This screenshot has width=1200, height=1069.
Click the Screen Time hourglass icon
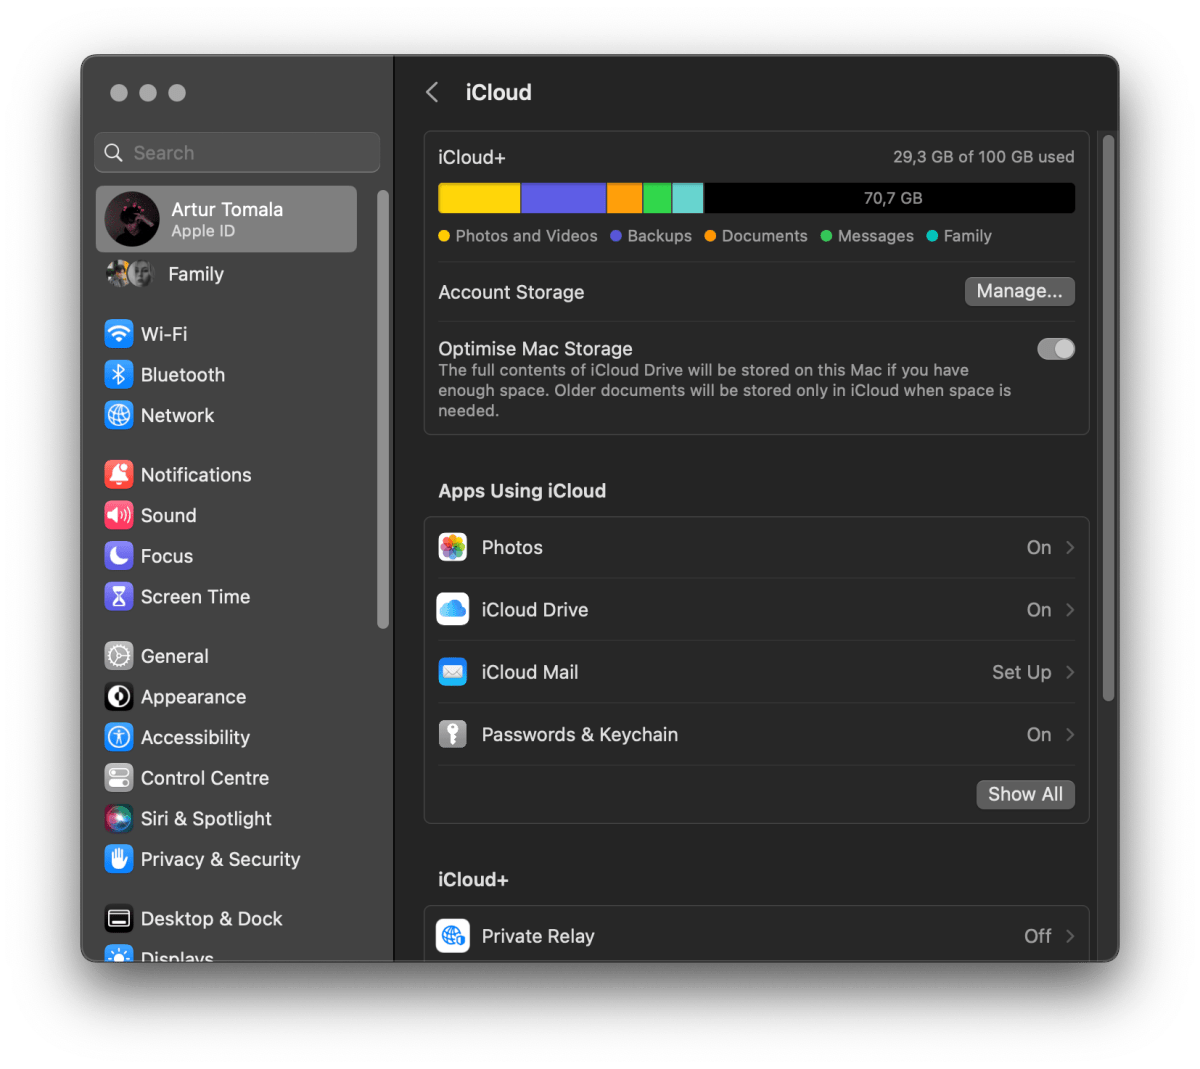coord(119,597)
